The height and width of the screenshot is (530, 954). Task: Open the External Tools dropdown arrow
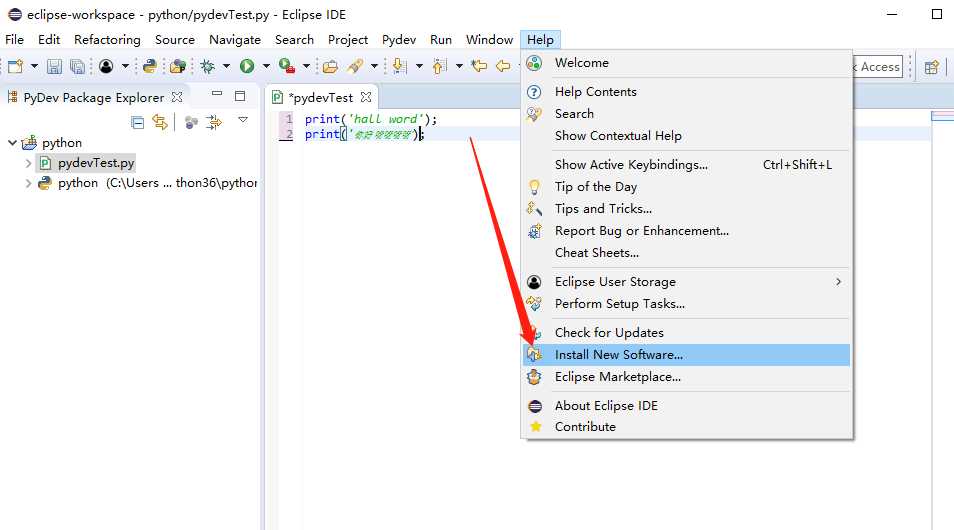click(x=306, y=66)
